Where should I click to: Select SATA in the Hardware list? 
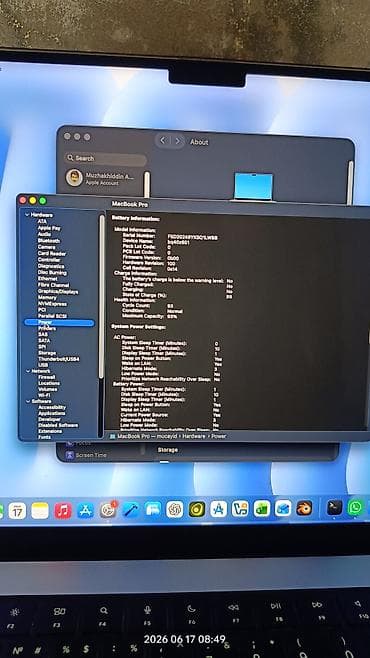click(x=44, y=341)
